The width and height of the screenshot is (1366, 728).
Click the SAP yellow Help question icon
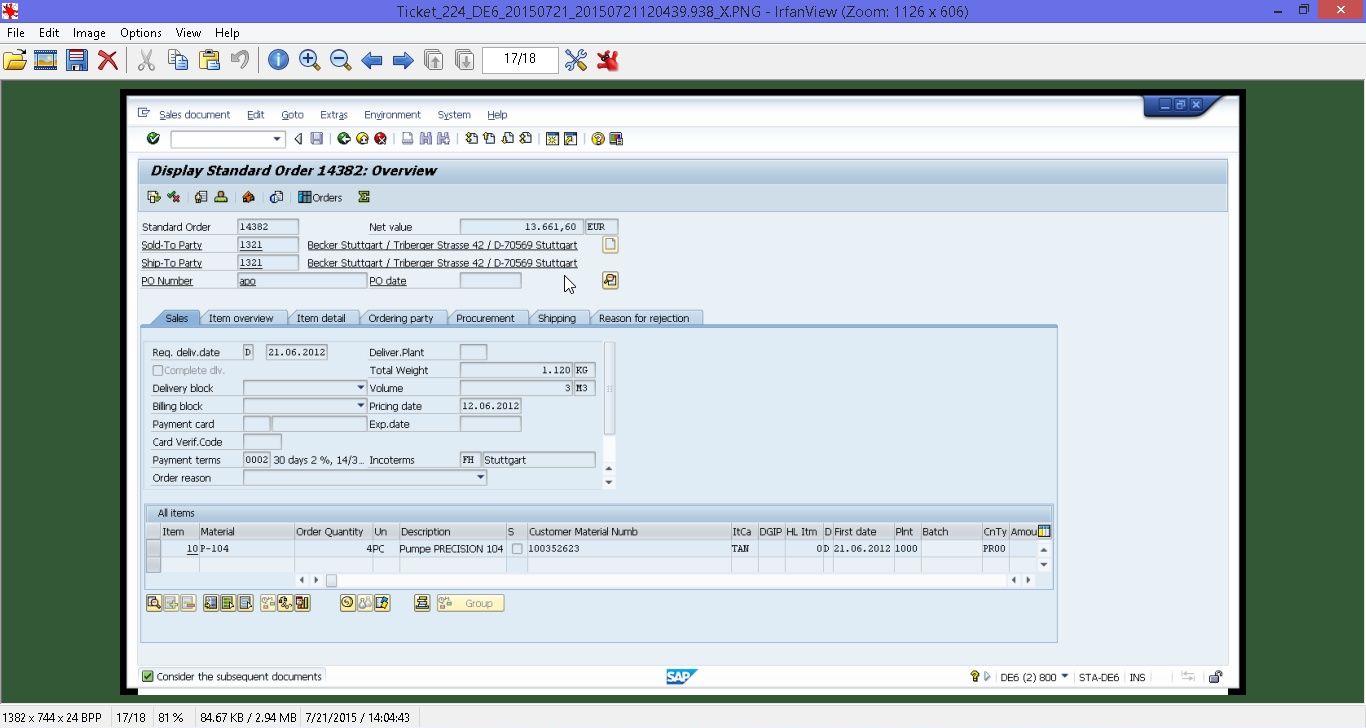598,139
